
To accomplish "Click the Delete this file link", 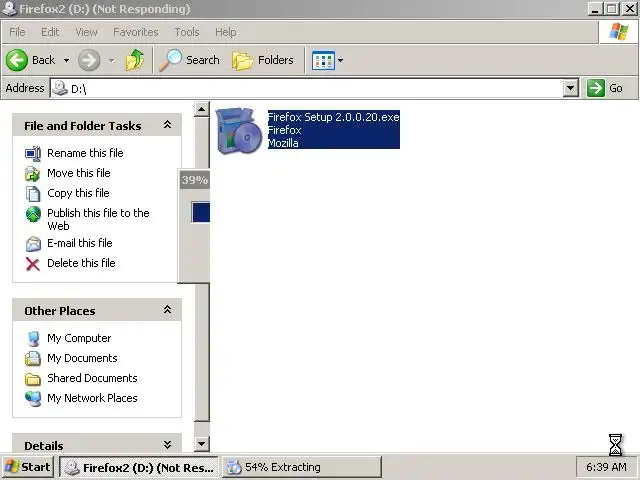I will tap(81, 263).
